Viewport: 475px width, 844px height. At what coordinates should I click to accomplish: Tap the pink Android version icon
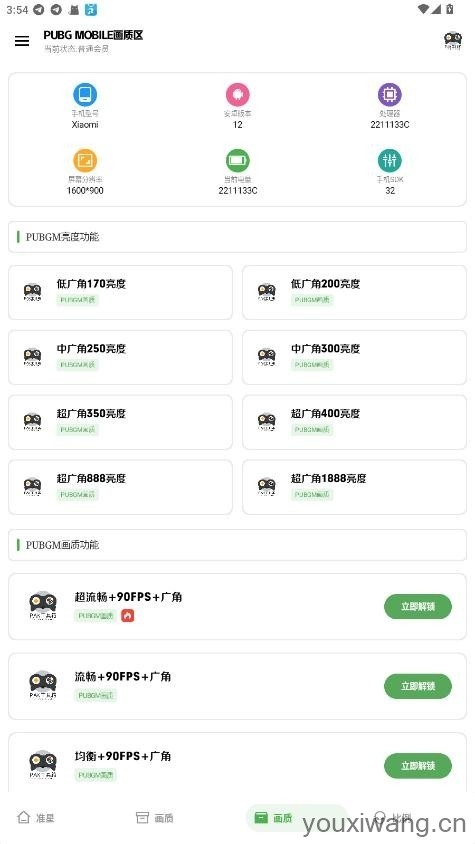238,95
